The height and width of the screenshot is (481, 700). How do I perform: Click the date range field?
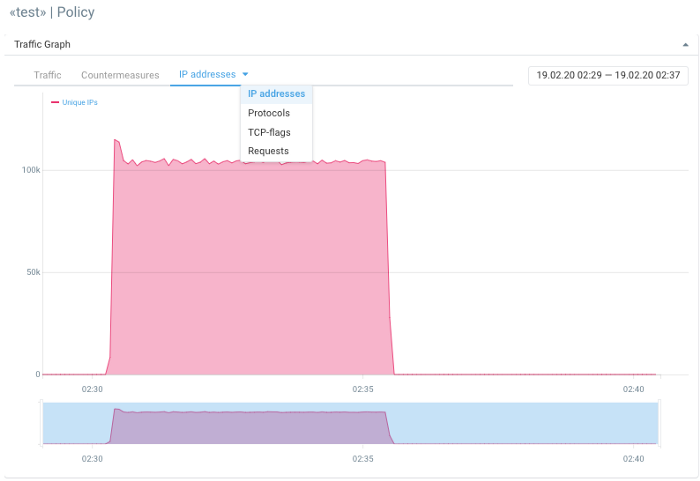(x=608, y=75)
